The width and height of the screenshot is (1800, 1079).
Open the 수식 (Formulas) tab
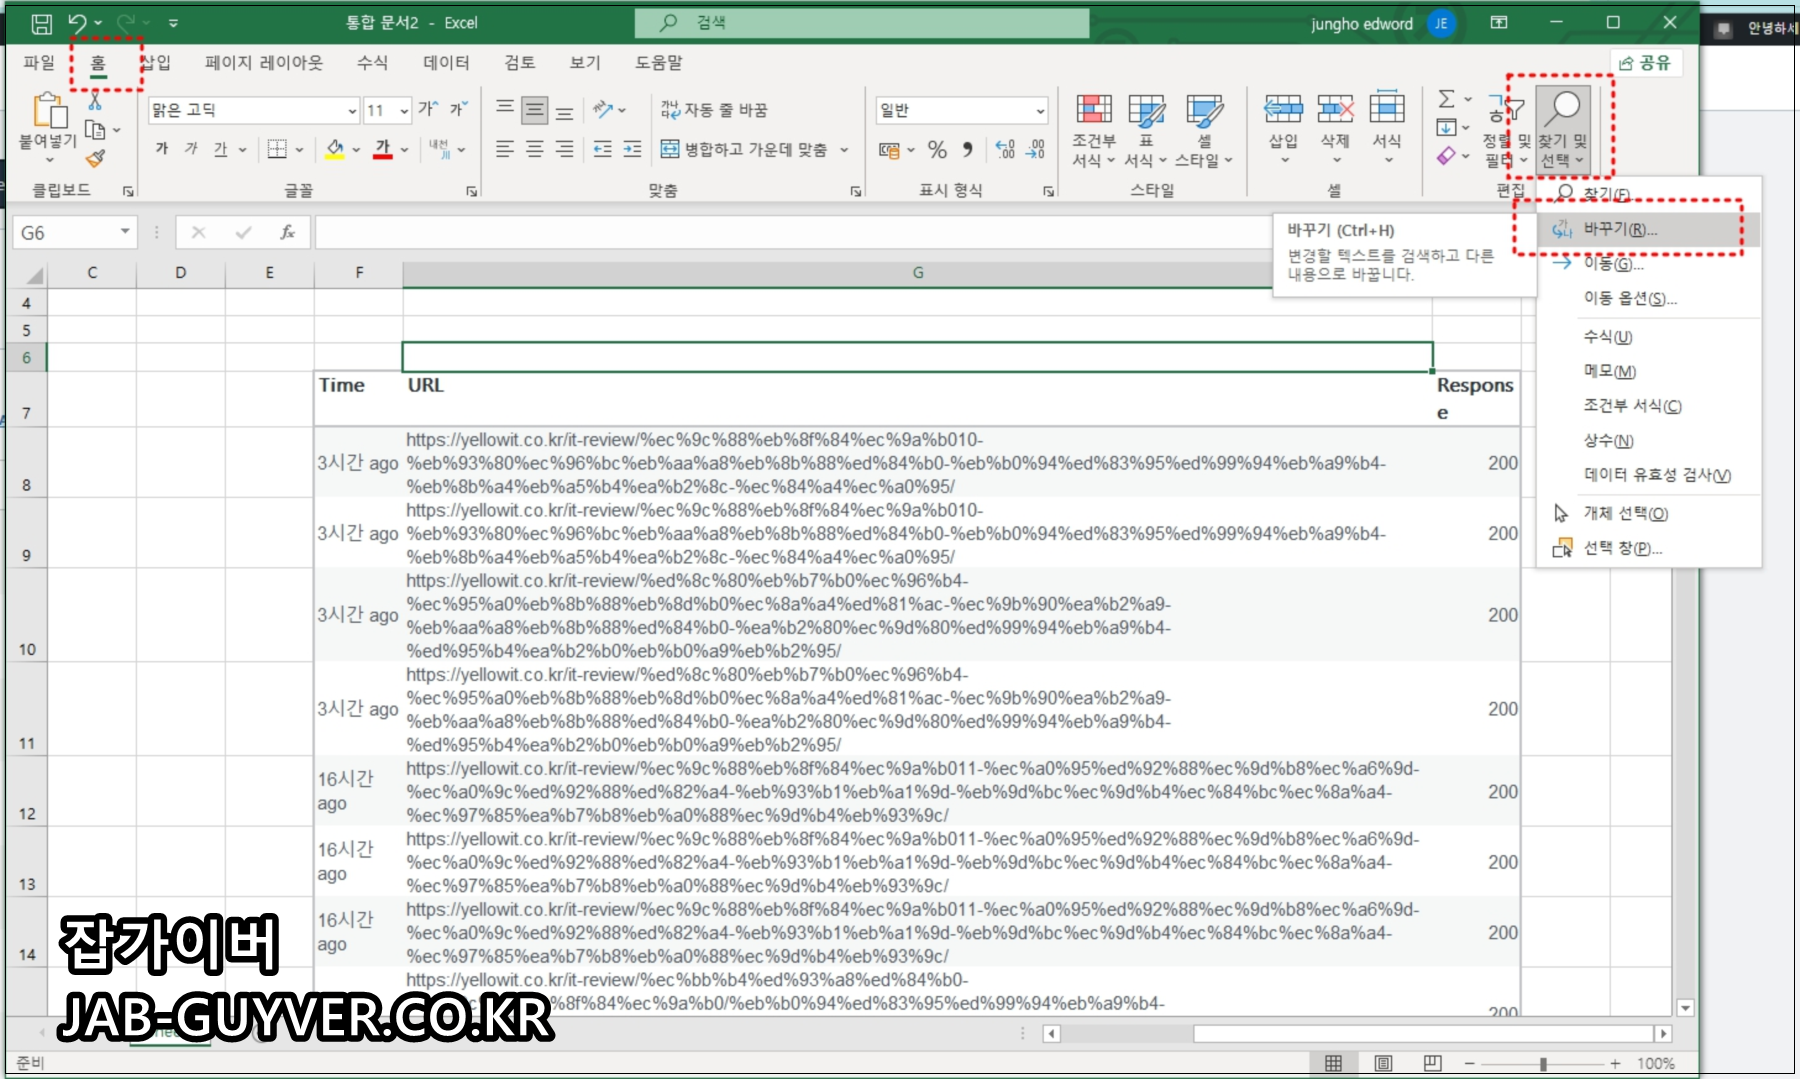[x=372, y=62]
